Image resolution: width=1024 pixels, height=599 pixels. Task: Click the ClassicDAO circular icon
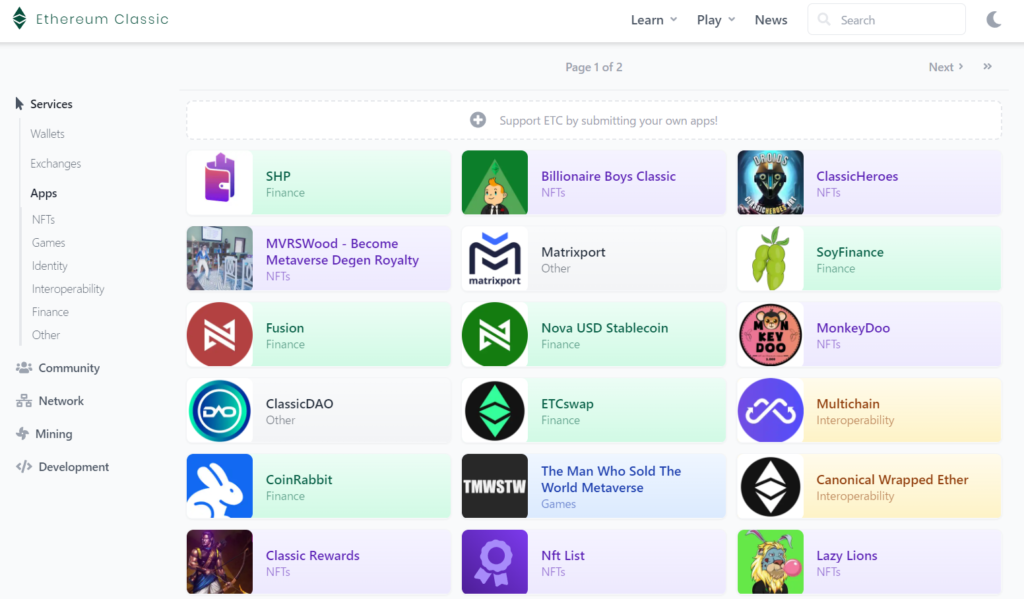pos(220,411)
